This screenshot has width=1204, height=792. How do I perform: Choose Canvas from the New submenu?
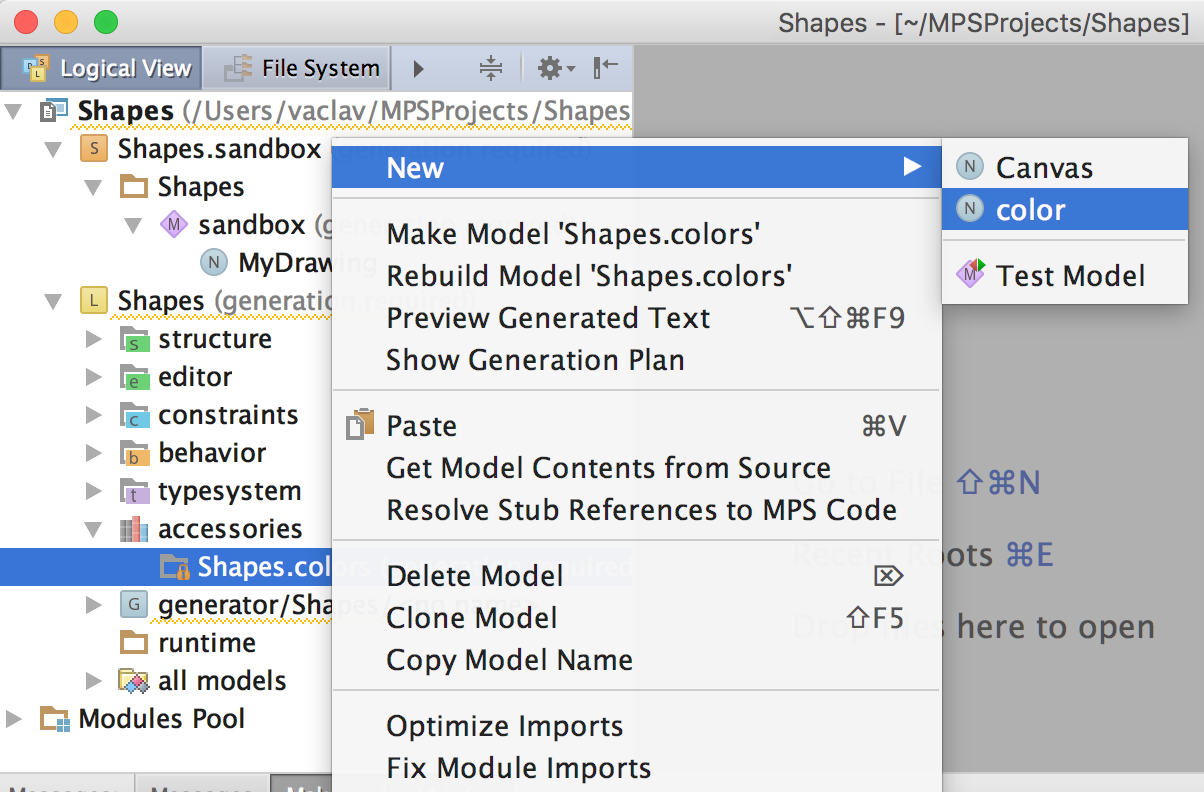pos(1043,168)
